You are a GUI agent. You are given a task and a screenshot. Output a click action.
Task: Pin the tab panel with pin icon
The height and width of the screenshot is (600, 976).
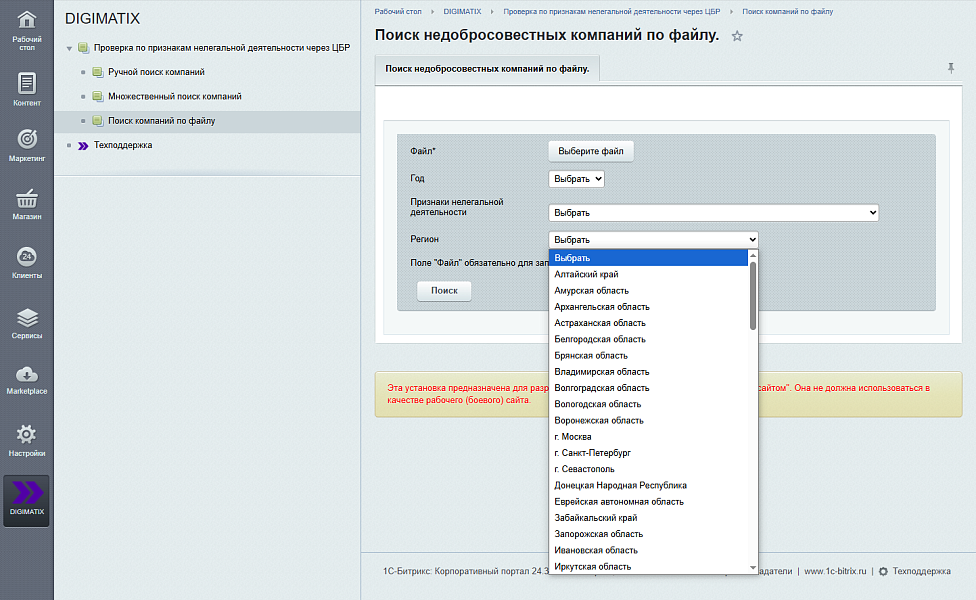coord(950,68)
